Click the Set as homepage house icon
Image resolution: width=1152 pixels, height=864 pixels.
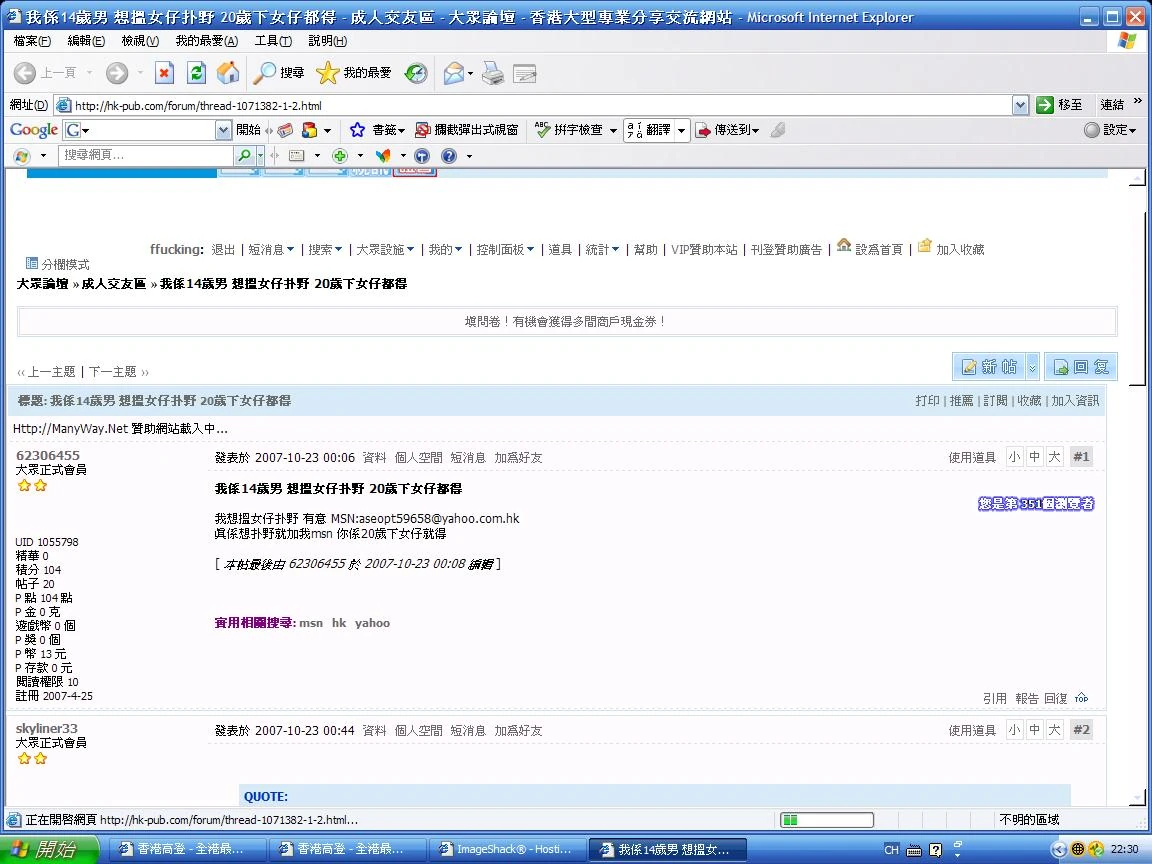pos(843,245)
